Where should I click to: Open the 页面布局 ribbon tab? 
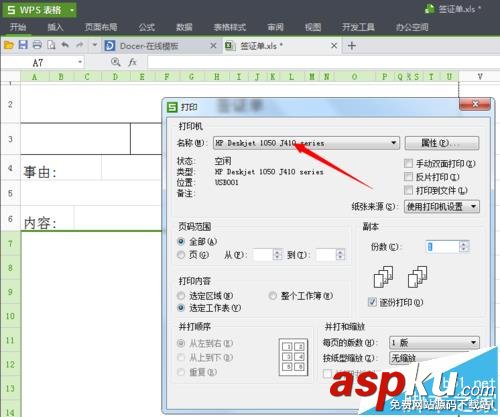[x=101, y=27]
